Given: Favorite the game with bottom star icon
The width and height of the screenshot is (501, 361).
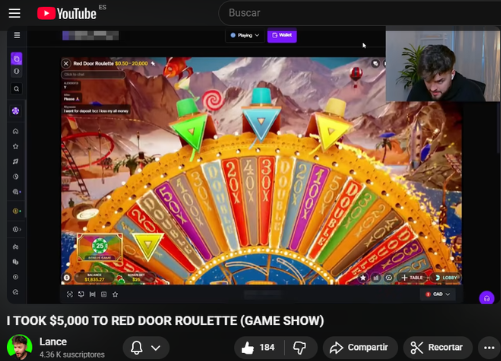Looking at the screenshot, I should [115, 294].
